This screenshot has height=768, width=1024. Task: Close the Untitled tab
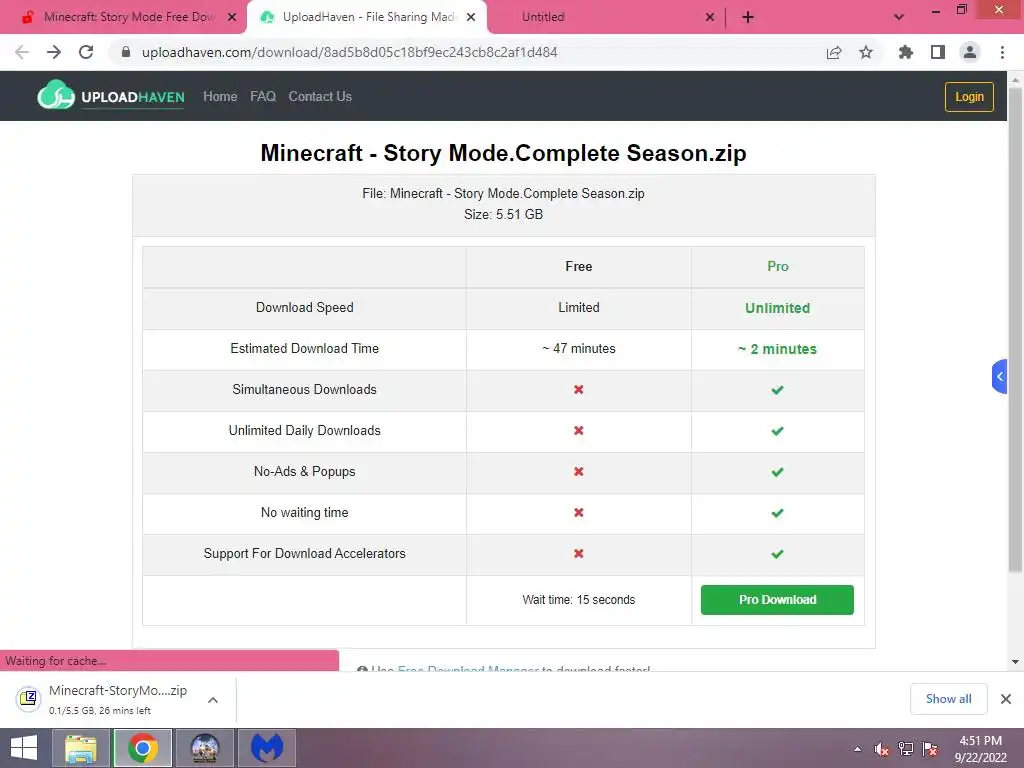[x=710, y=17]
